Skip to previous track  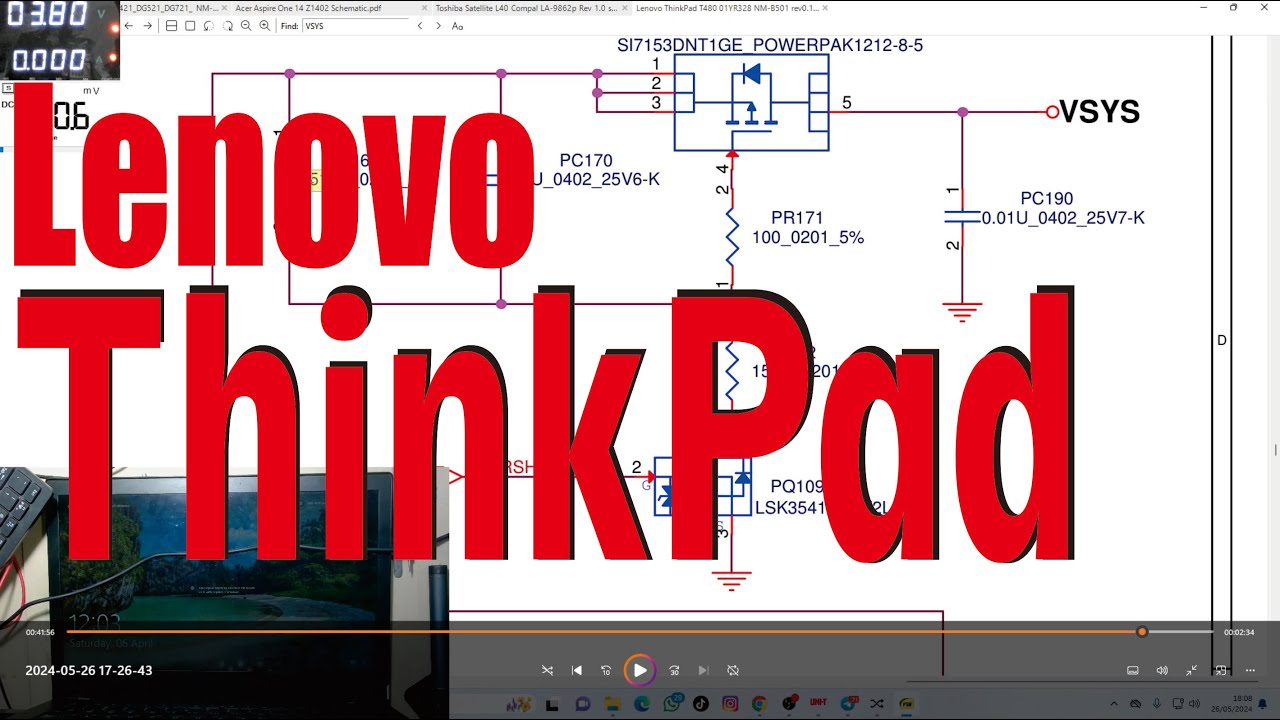click(x=577, y=670)
